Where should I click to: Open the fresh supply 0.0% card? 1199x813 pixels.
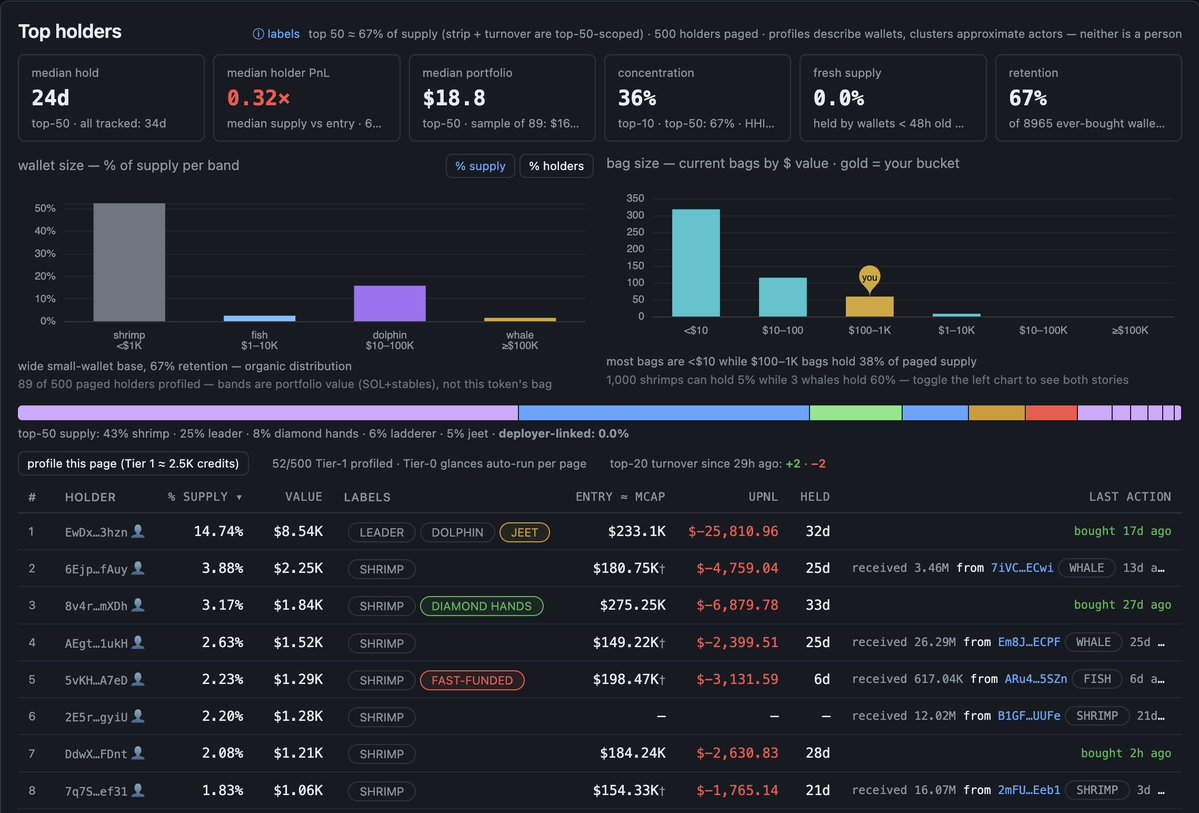892,98
